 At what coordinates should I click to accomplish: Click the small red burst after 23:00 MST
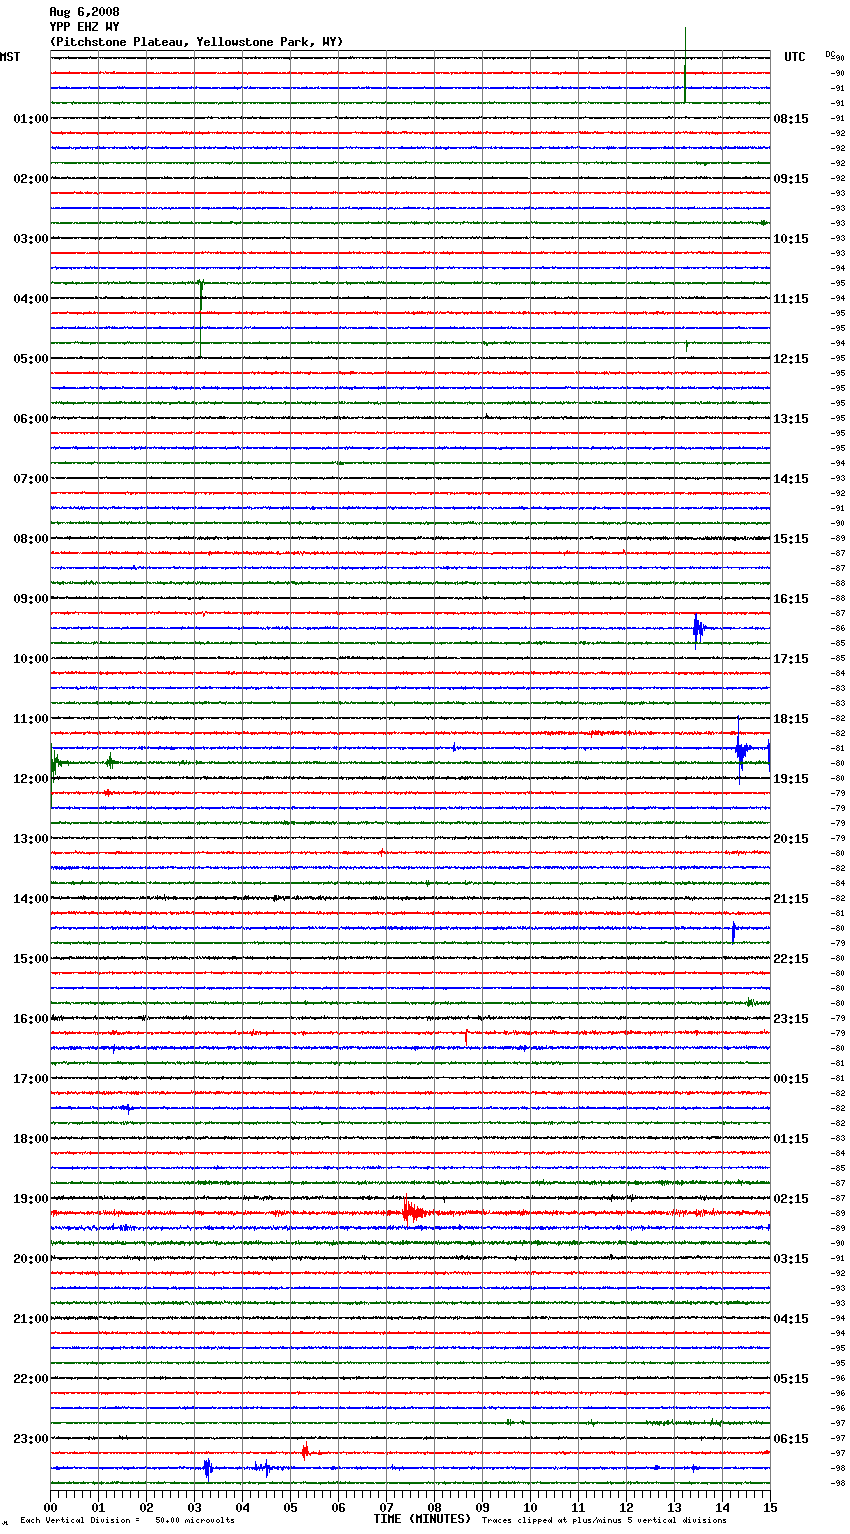[x=305, y=1451]
